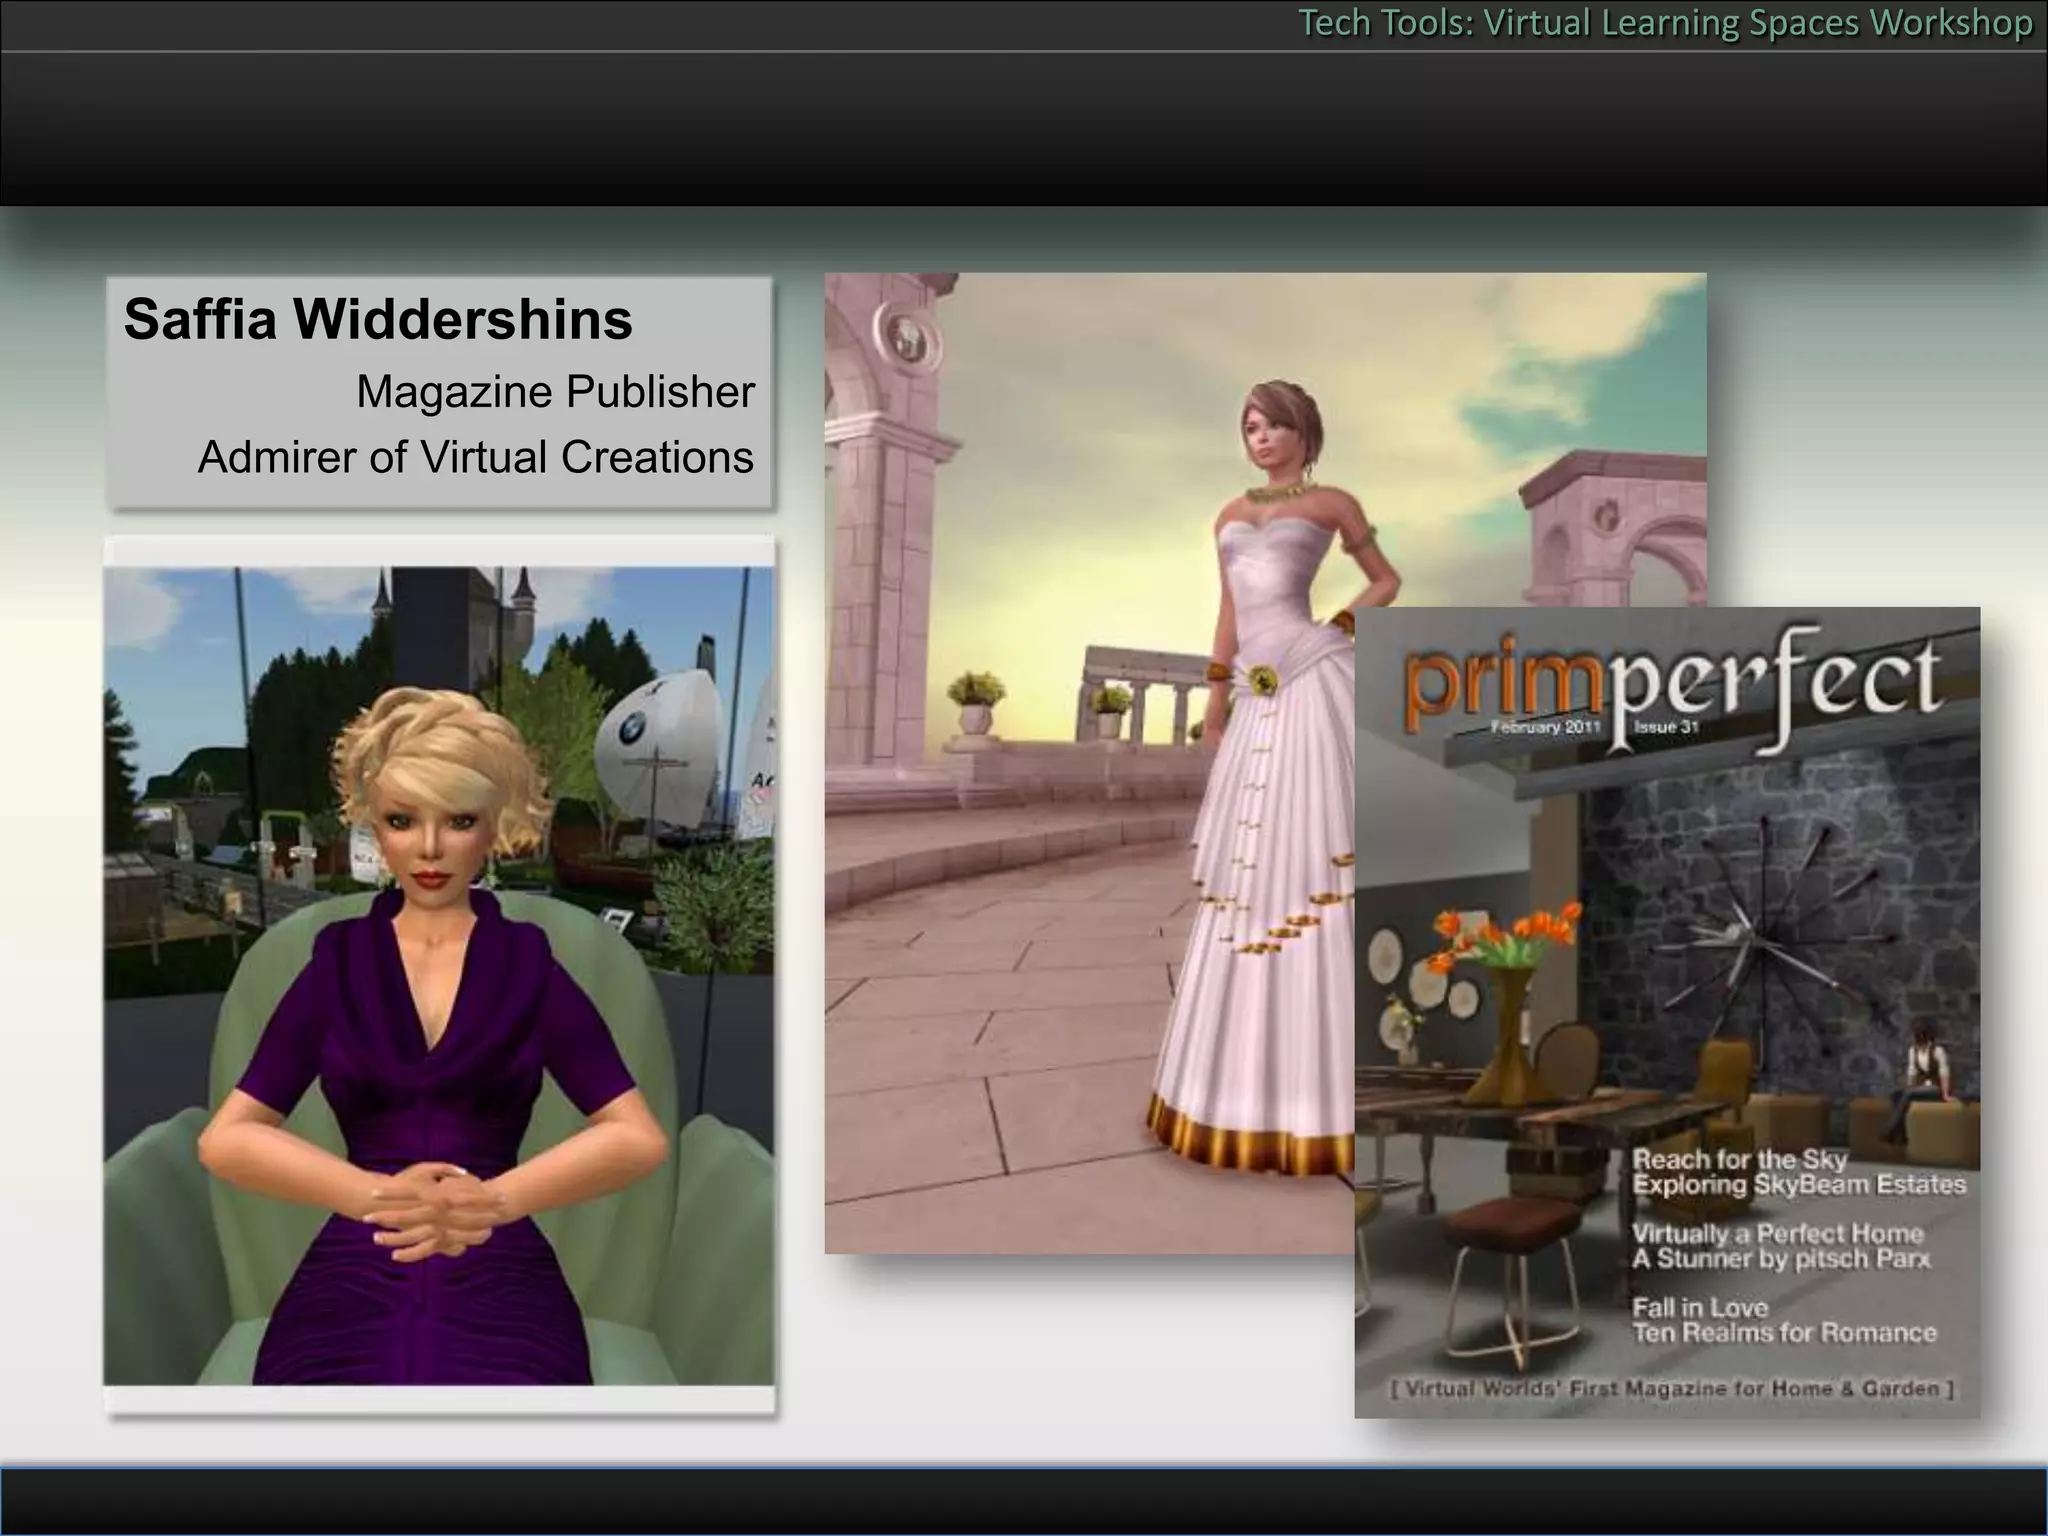Click 'Reach for the Sky' cover headline
This screenshot has width=2048, height=1536.
(1740, 1159)
